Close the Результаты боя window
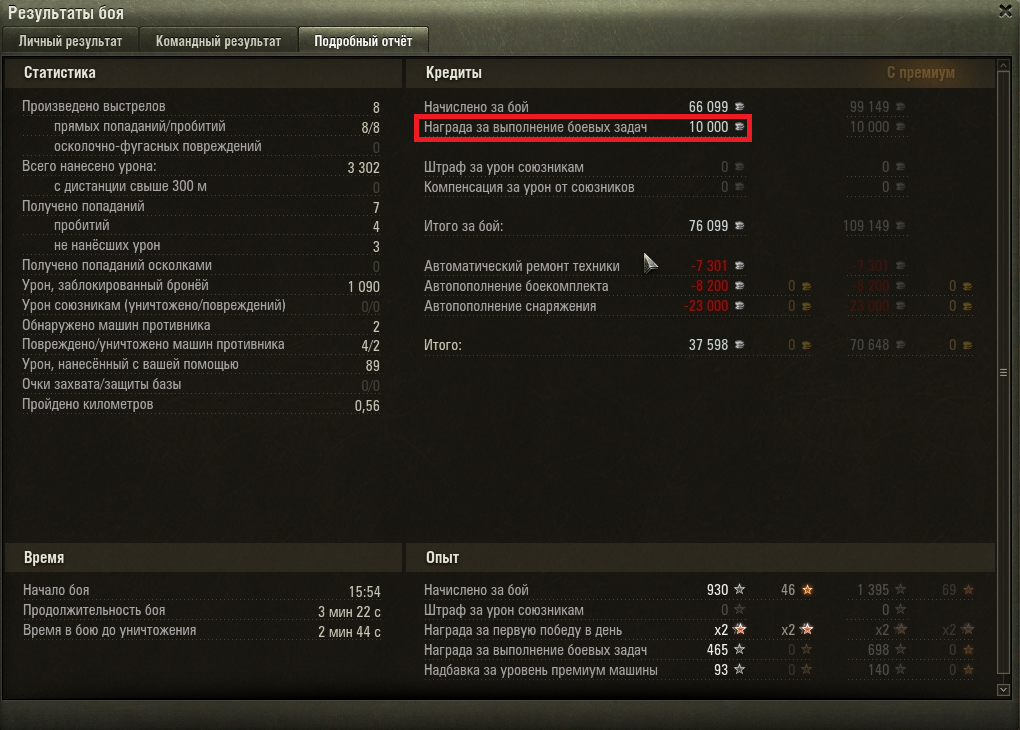1020x730 pixels. 1005,11
